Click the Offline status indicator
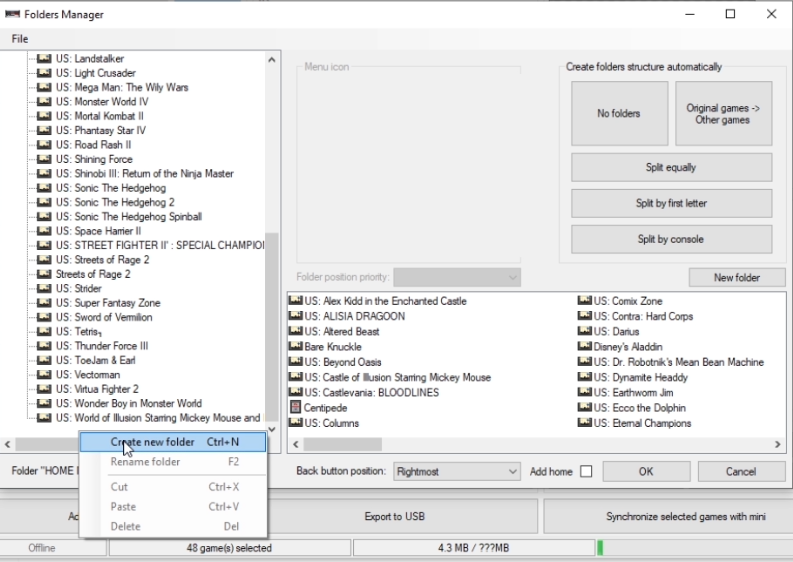 coord(41,548)
